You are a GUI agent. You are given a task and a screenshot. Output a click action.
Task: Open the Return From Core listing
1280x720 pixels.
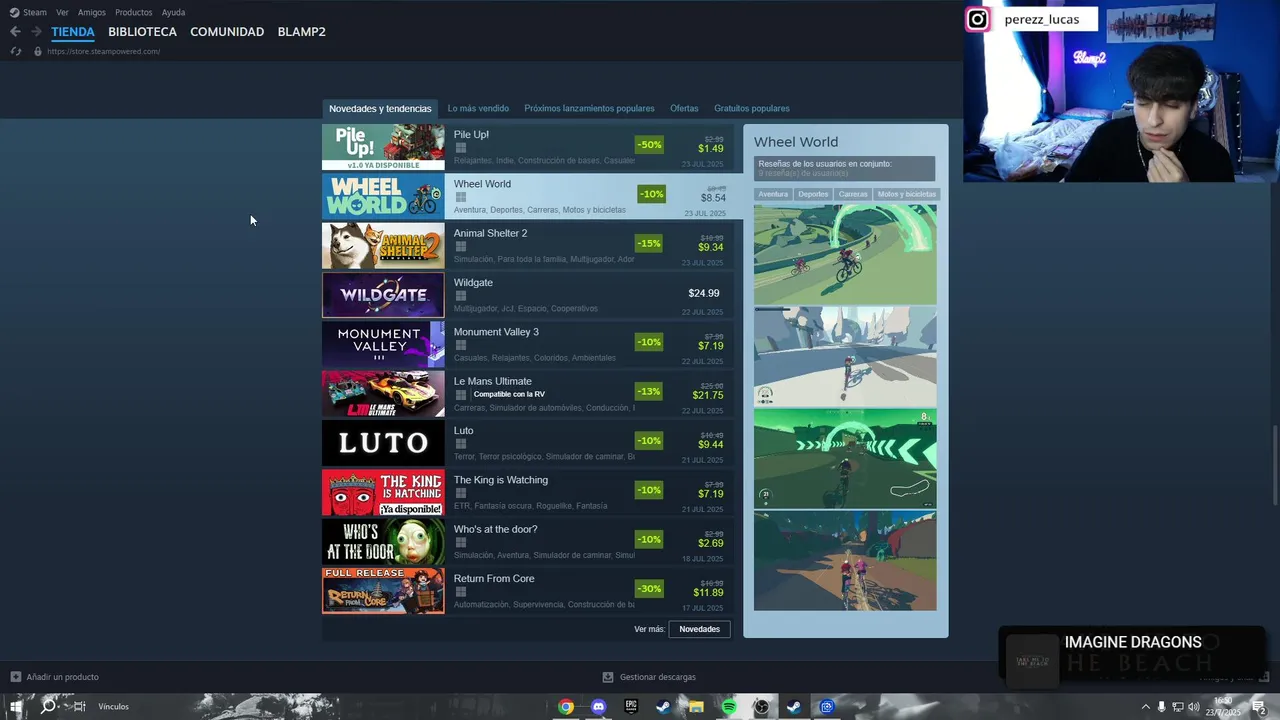coord(532,591)
